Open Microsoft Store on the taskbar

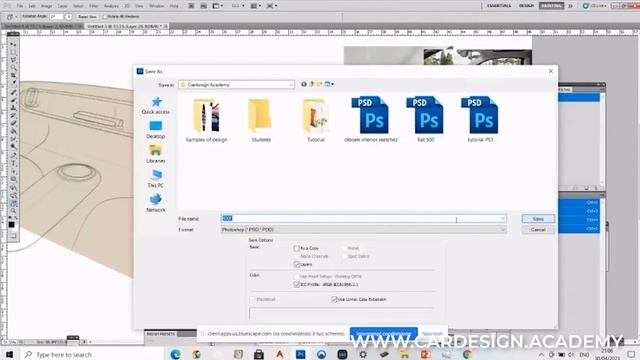pyautogui.click(x=259, y=354)
